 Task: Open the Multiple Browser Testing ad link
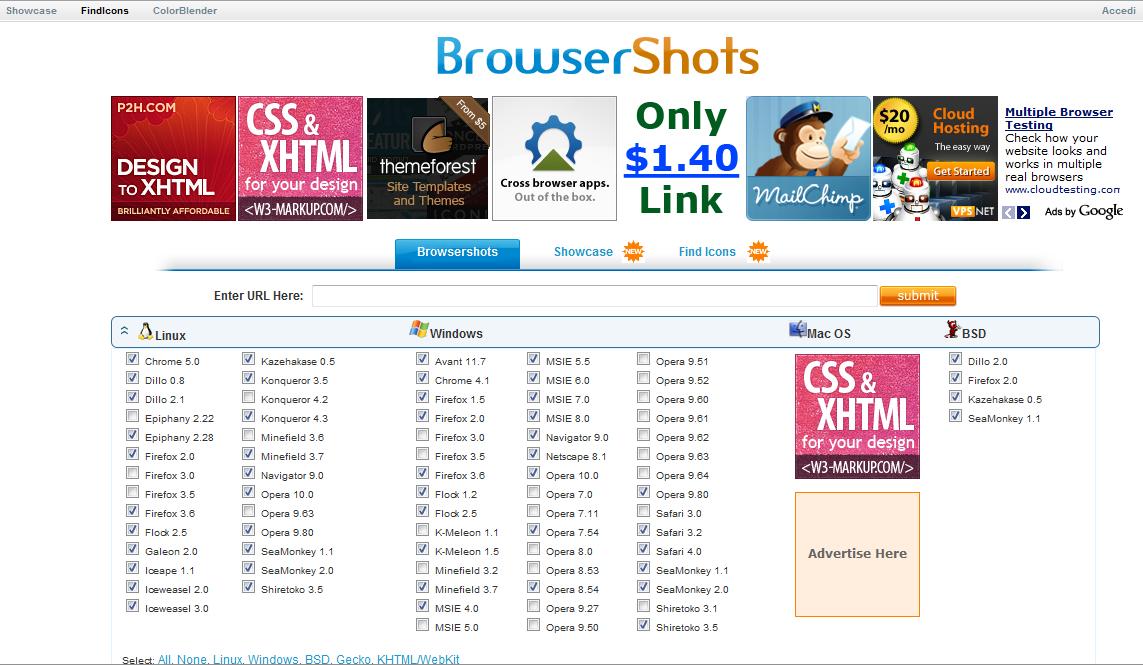click(1058, 118)
